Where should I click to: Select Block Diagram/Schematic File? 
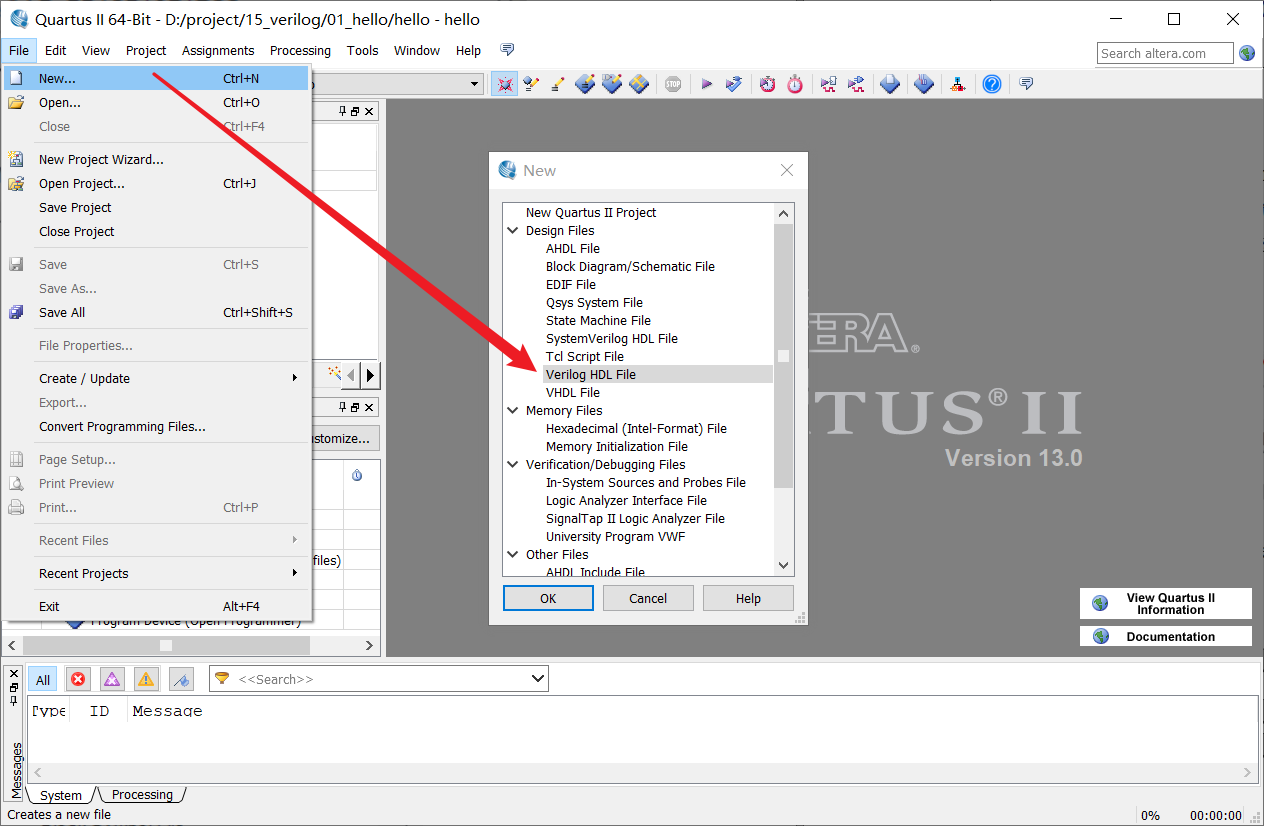tap(630, 266)
